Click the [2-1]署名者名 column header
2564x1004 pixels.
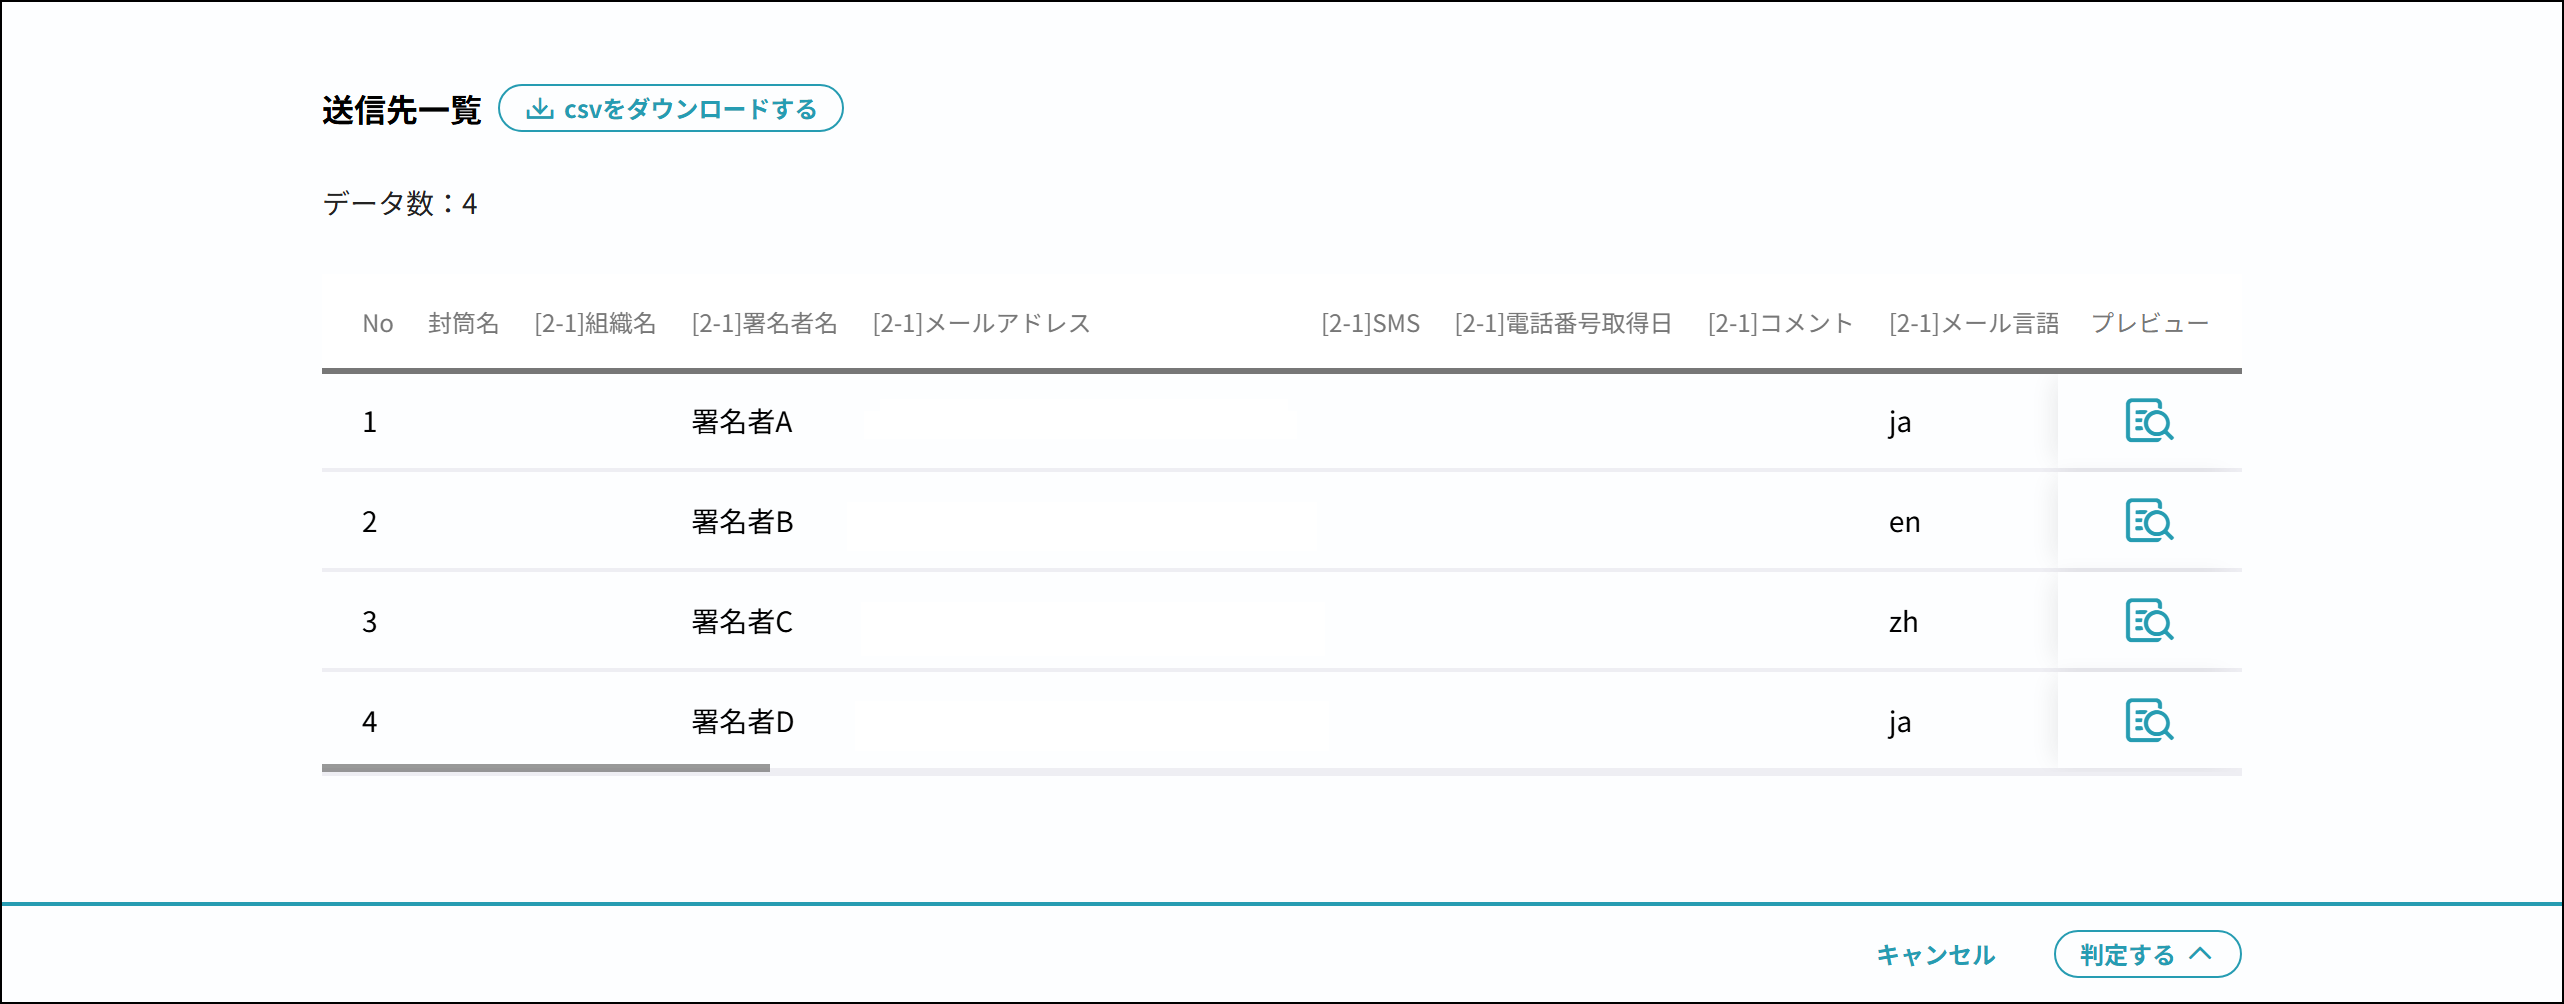pos(764,323)
